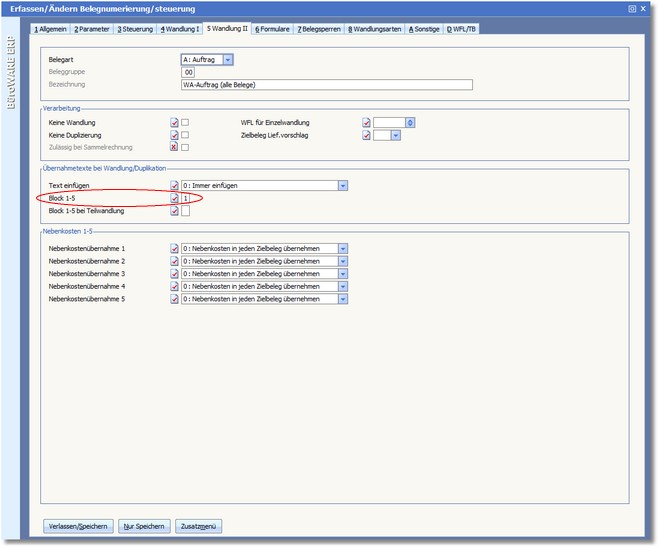
Task: Toggle the Zulässig bei Sammelrechnung checkbox
Action: 185,147
